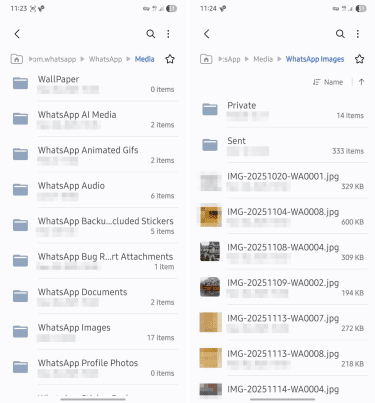Jump to truncated WhatsApp breadcrumb in right screen
375x403 pixels.
tap(230, 59)
